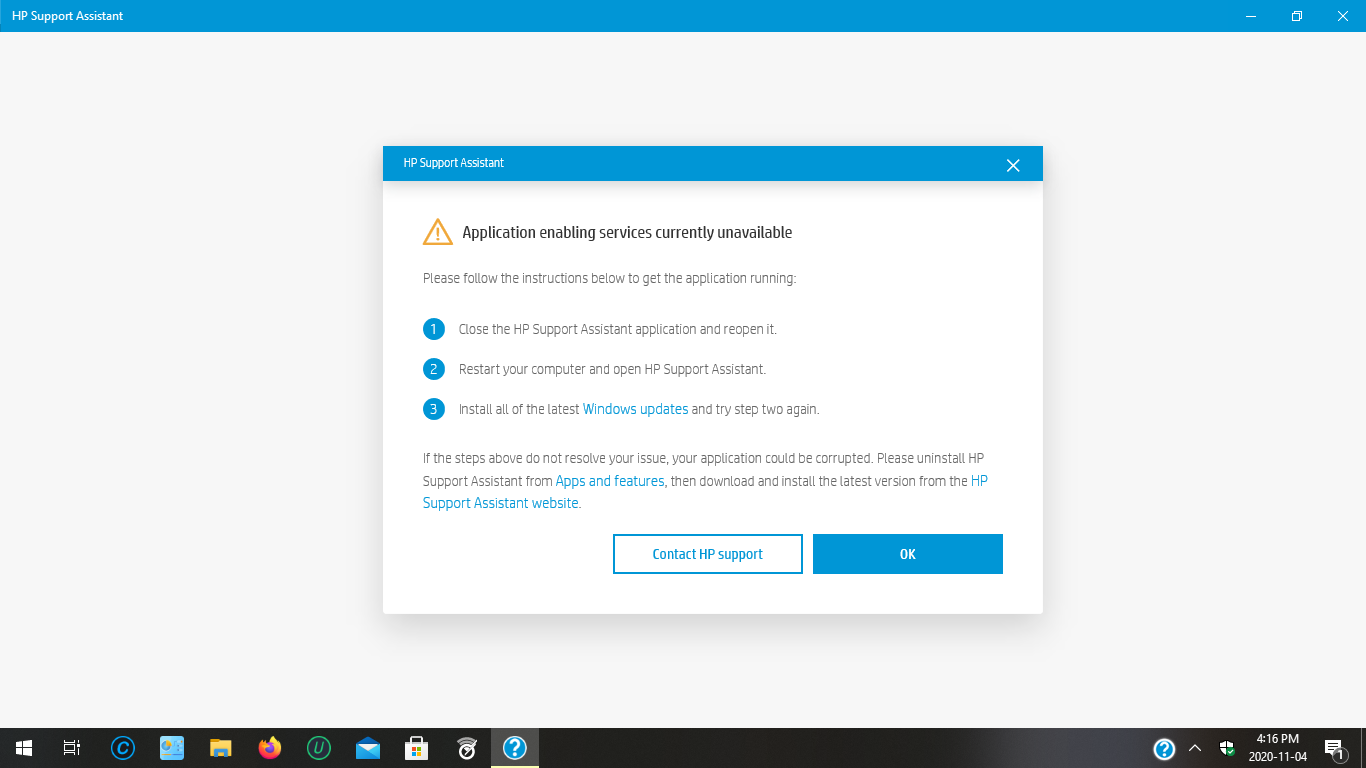Open File Explorer from taskbar
1366x768 pixels.
pyautogui.click(x=221, y=748)
